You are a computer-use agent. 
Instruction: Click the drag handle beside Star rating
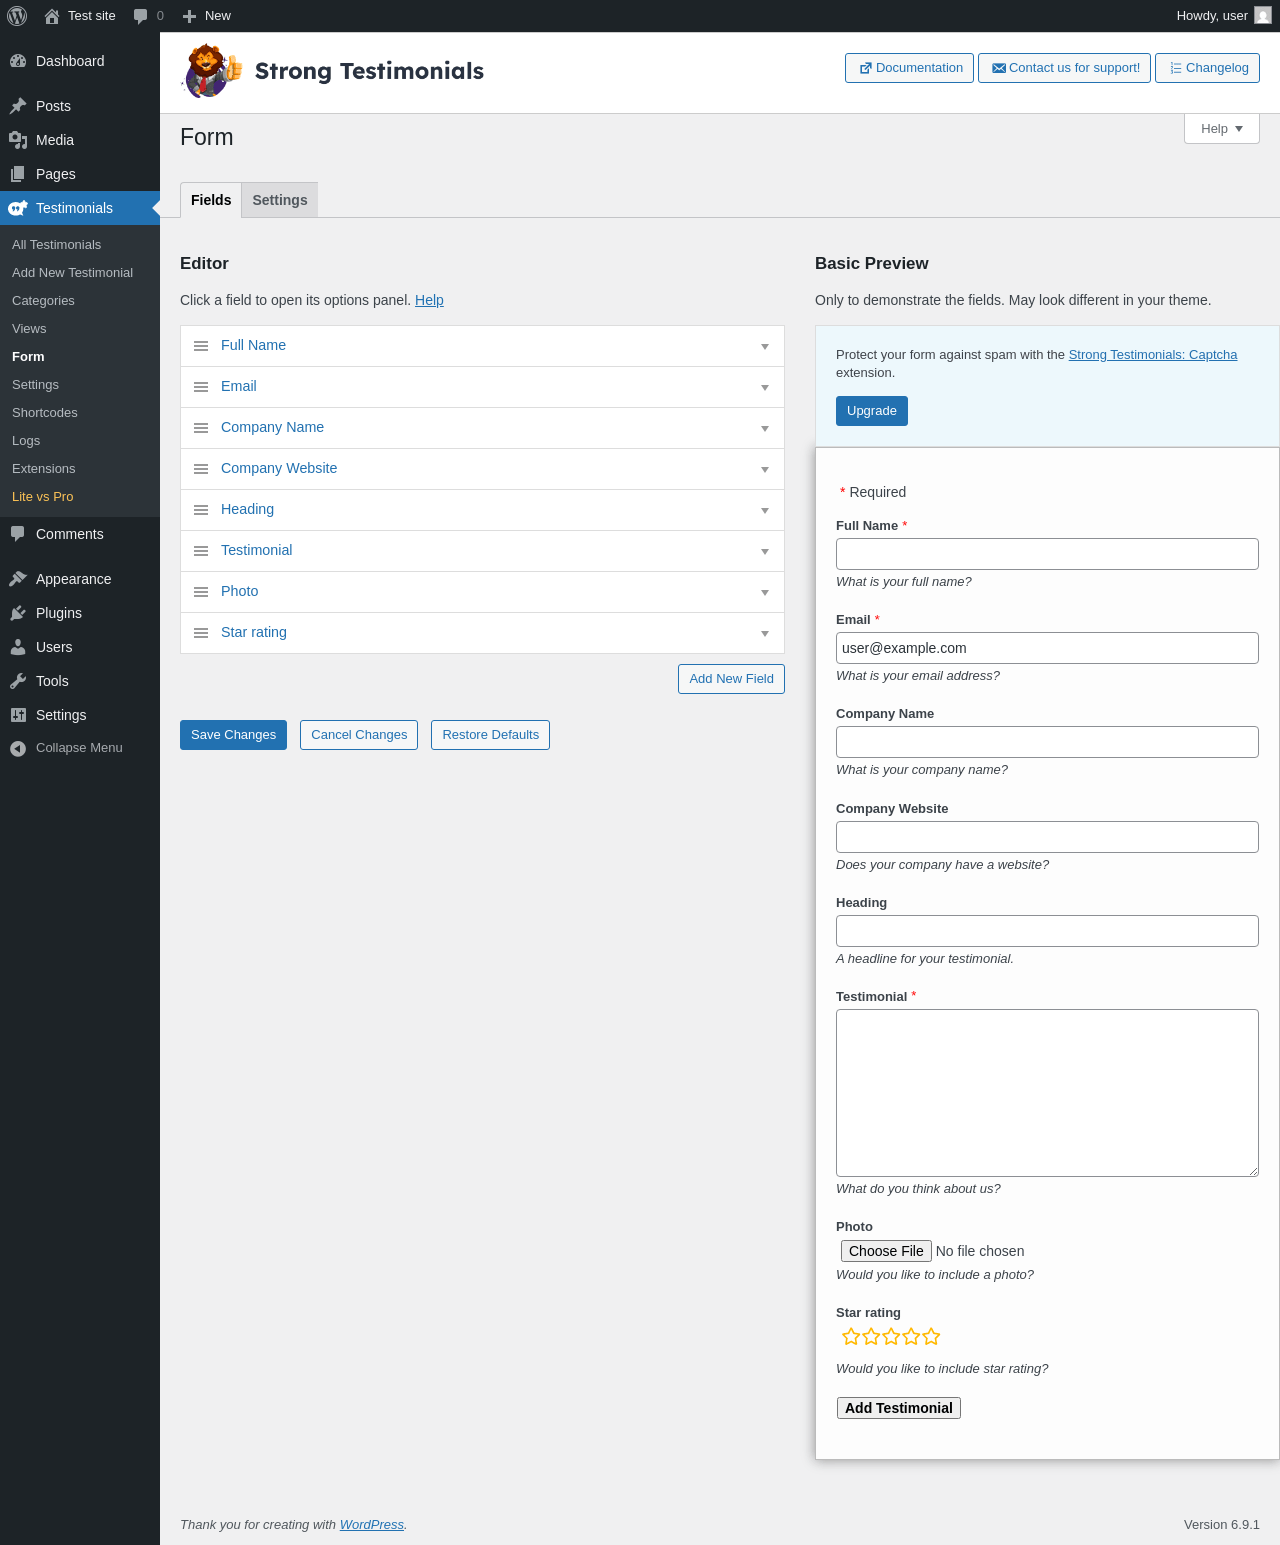tap(201, 633)
